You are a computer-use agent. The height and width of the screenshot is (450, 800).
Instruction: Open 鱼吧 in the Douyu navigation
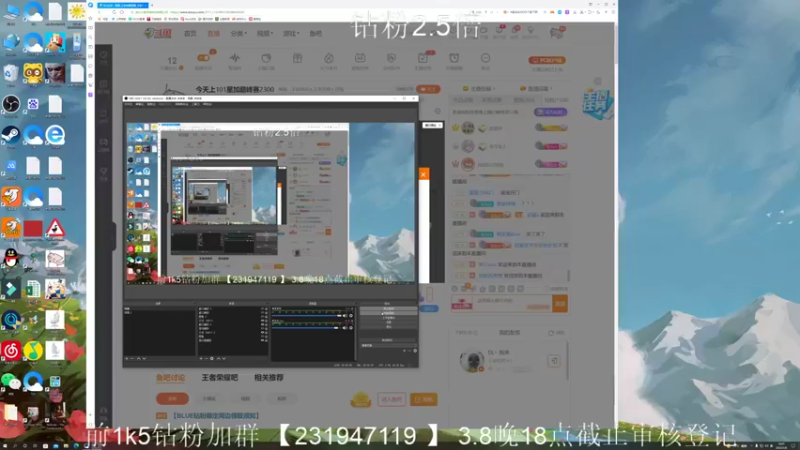pyautogui.click(x=316, y=34)
